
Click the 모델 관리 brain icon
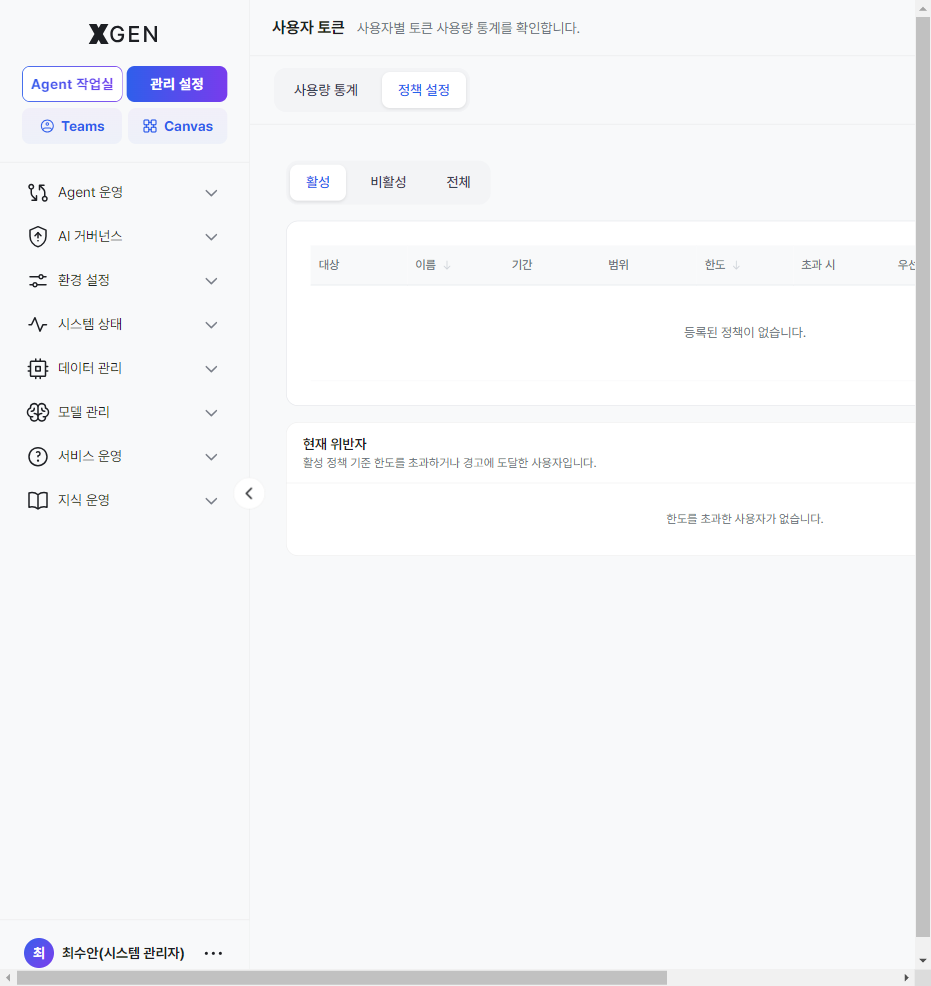(x=38, y=413)
